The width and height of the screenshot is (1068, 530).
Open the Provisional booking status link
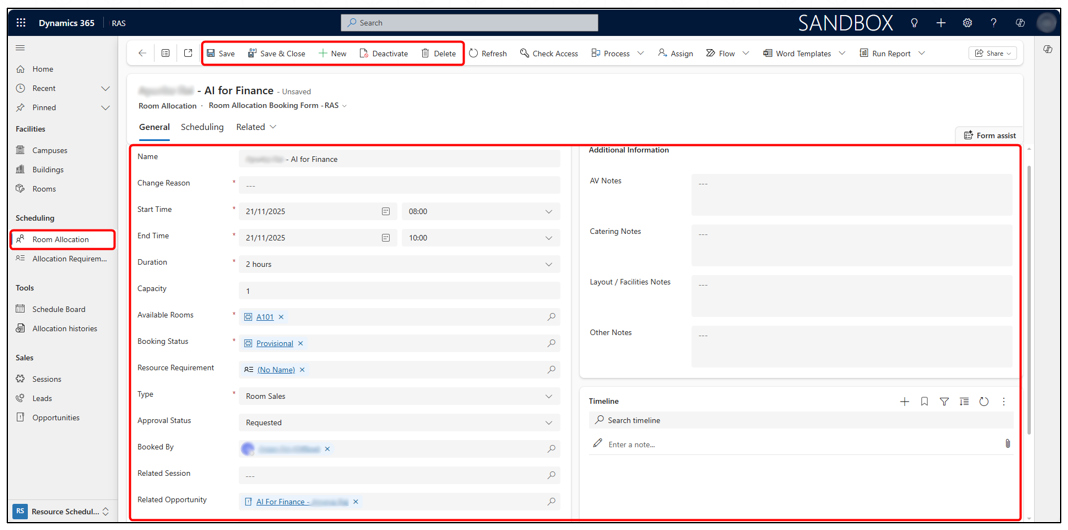coord(274,344)
